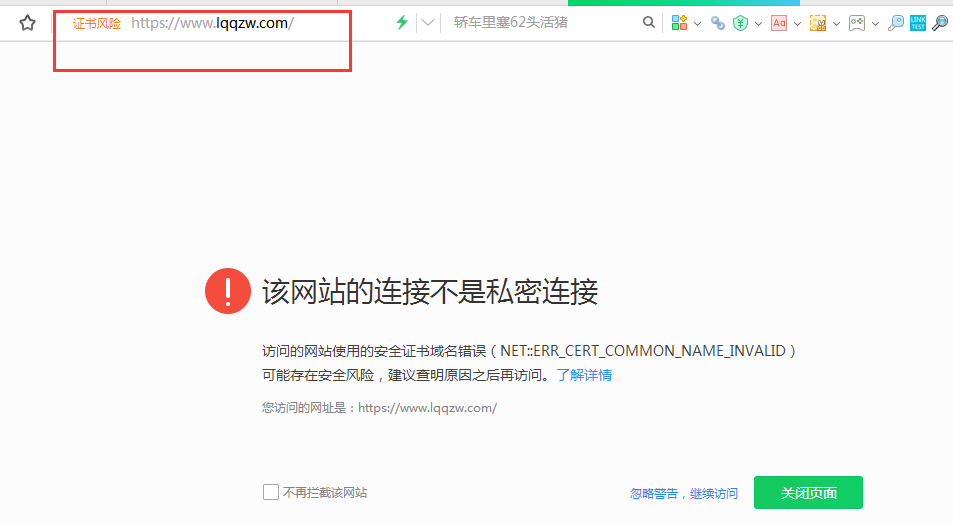This screenshot has height=523, width=953.
Task: Click the NET::ERR_CERT_COMMON_NAME_INVALID error text
Action: 643,350
